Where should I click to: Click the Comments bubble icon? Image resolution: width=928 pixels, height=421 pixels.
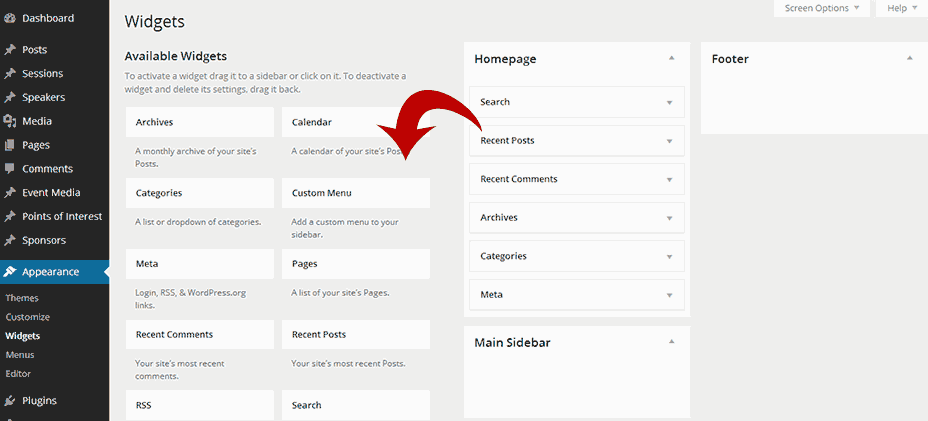click(x=9, y=169)
